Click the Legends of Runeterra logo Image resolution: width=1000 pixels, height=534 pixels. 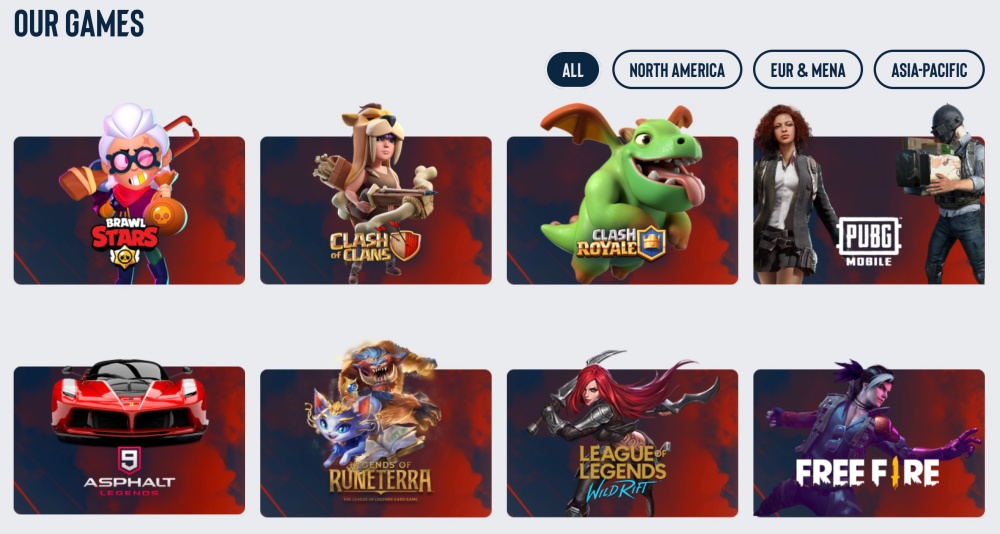380,478
